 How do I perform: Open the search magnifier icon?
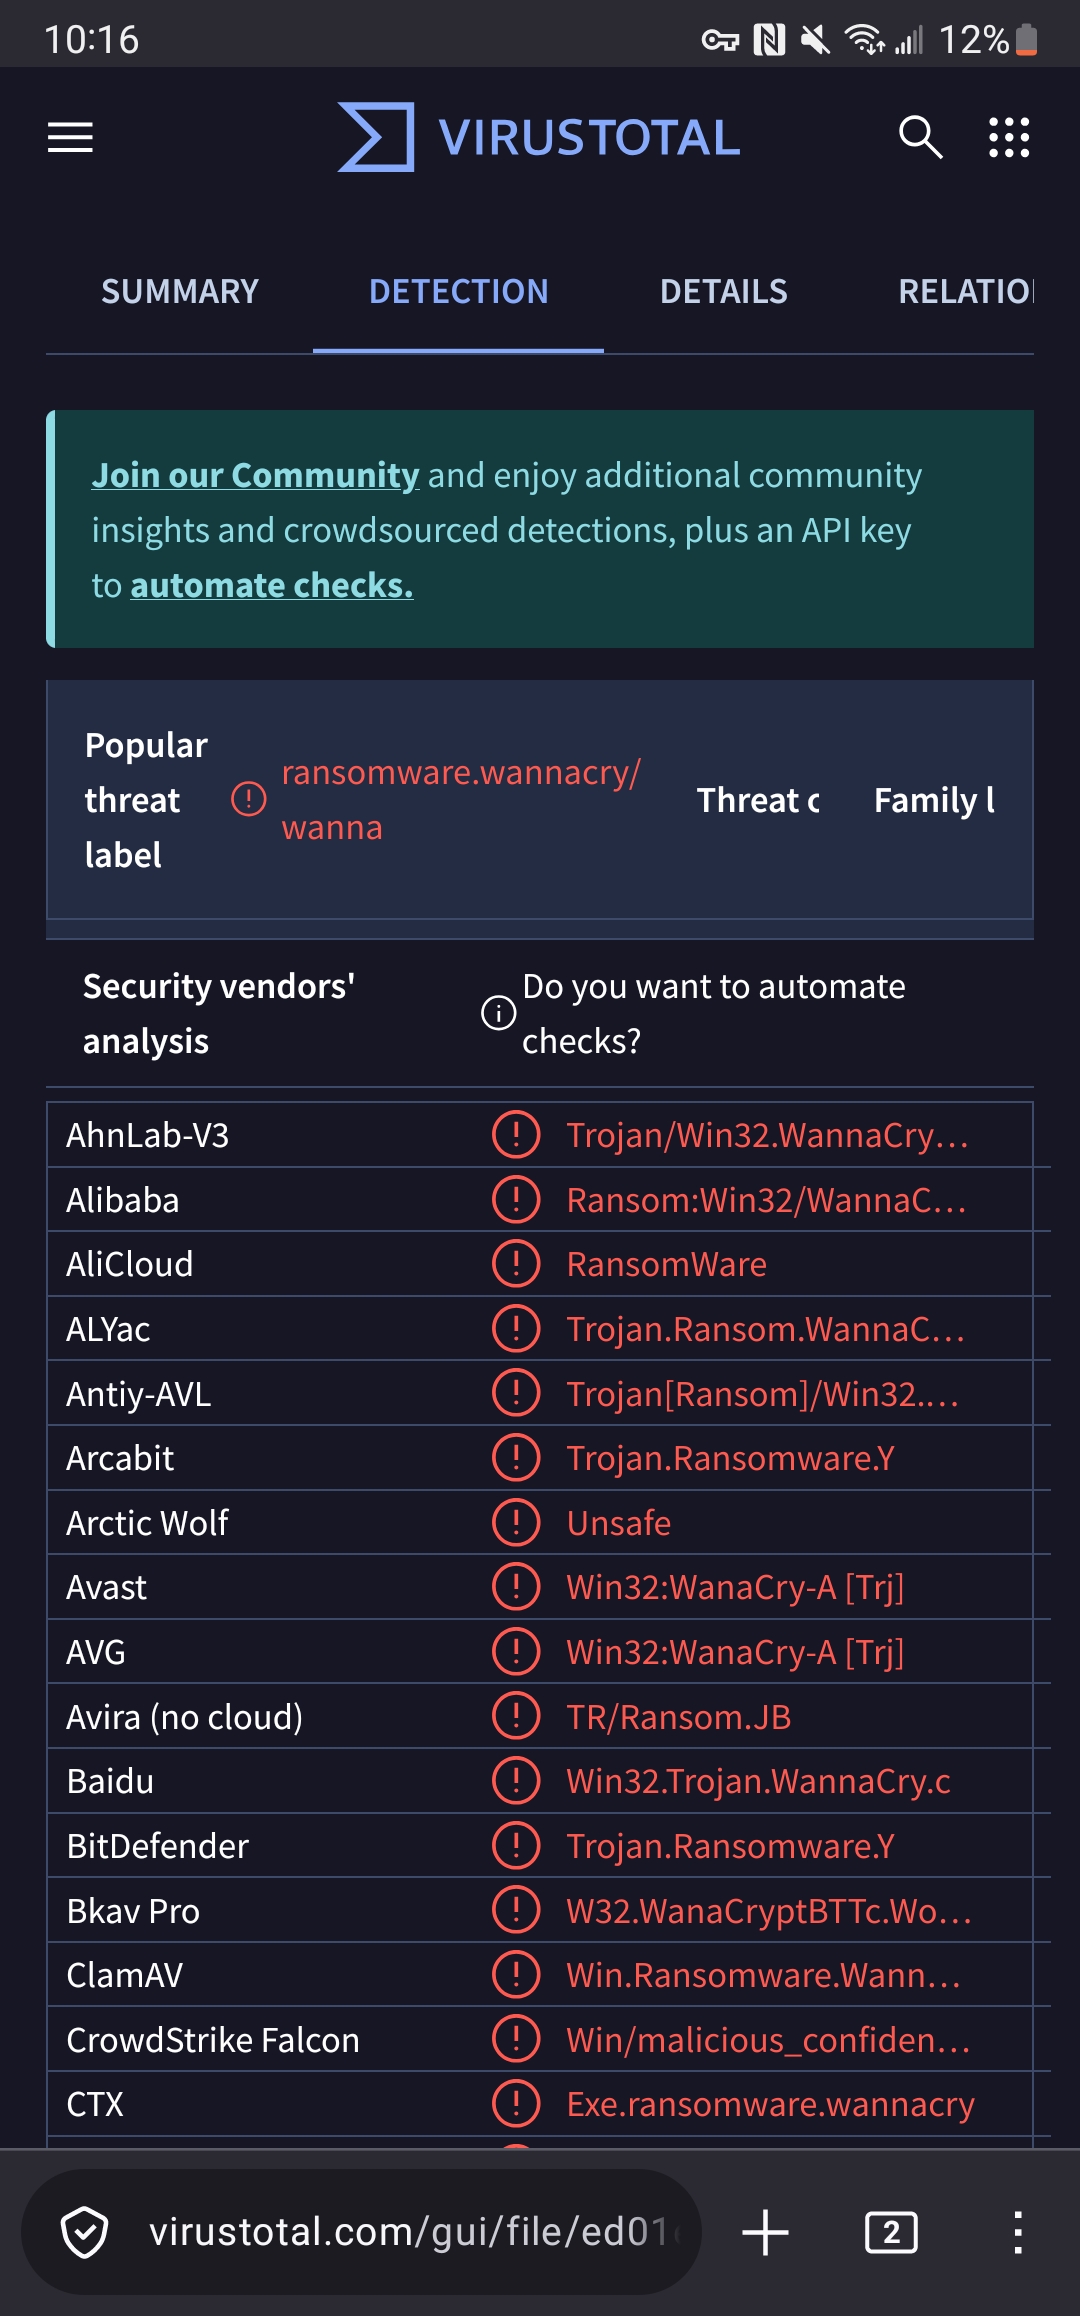click(x=920, y=137)
